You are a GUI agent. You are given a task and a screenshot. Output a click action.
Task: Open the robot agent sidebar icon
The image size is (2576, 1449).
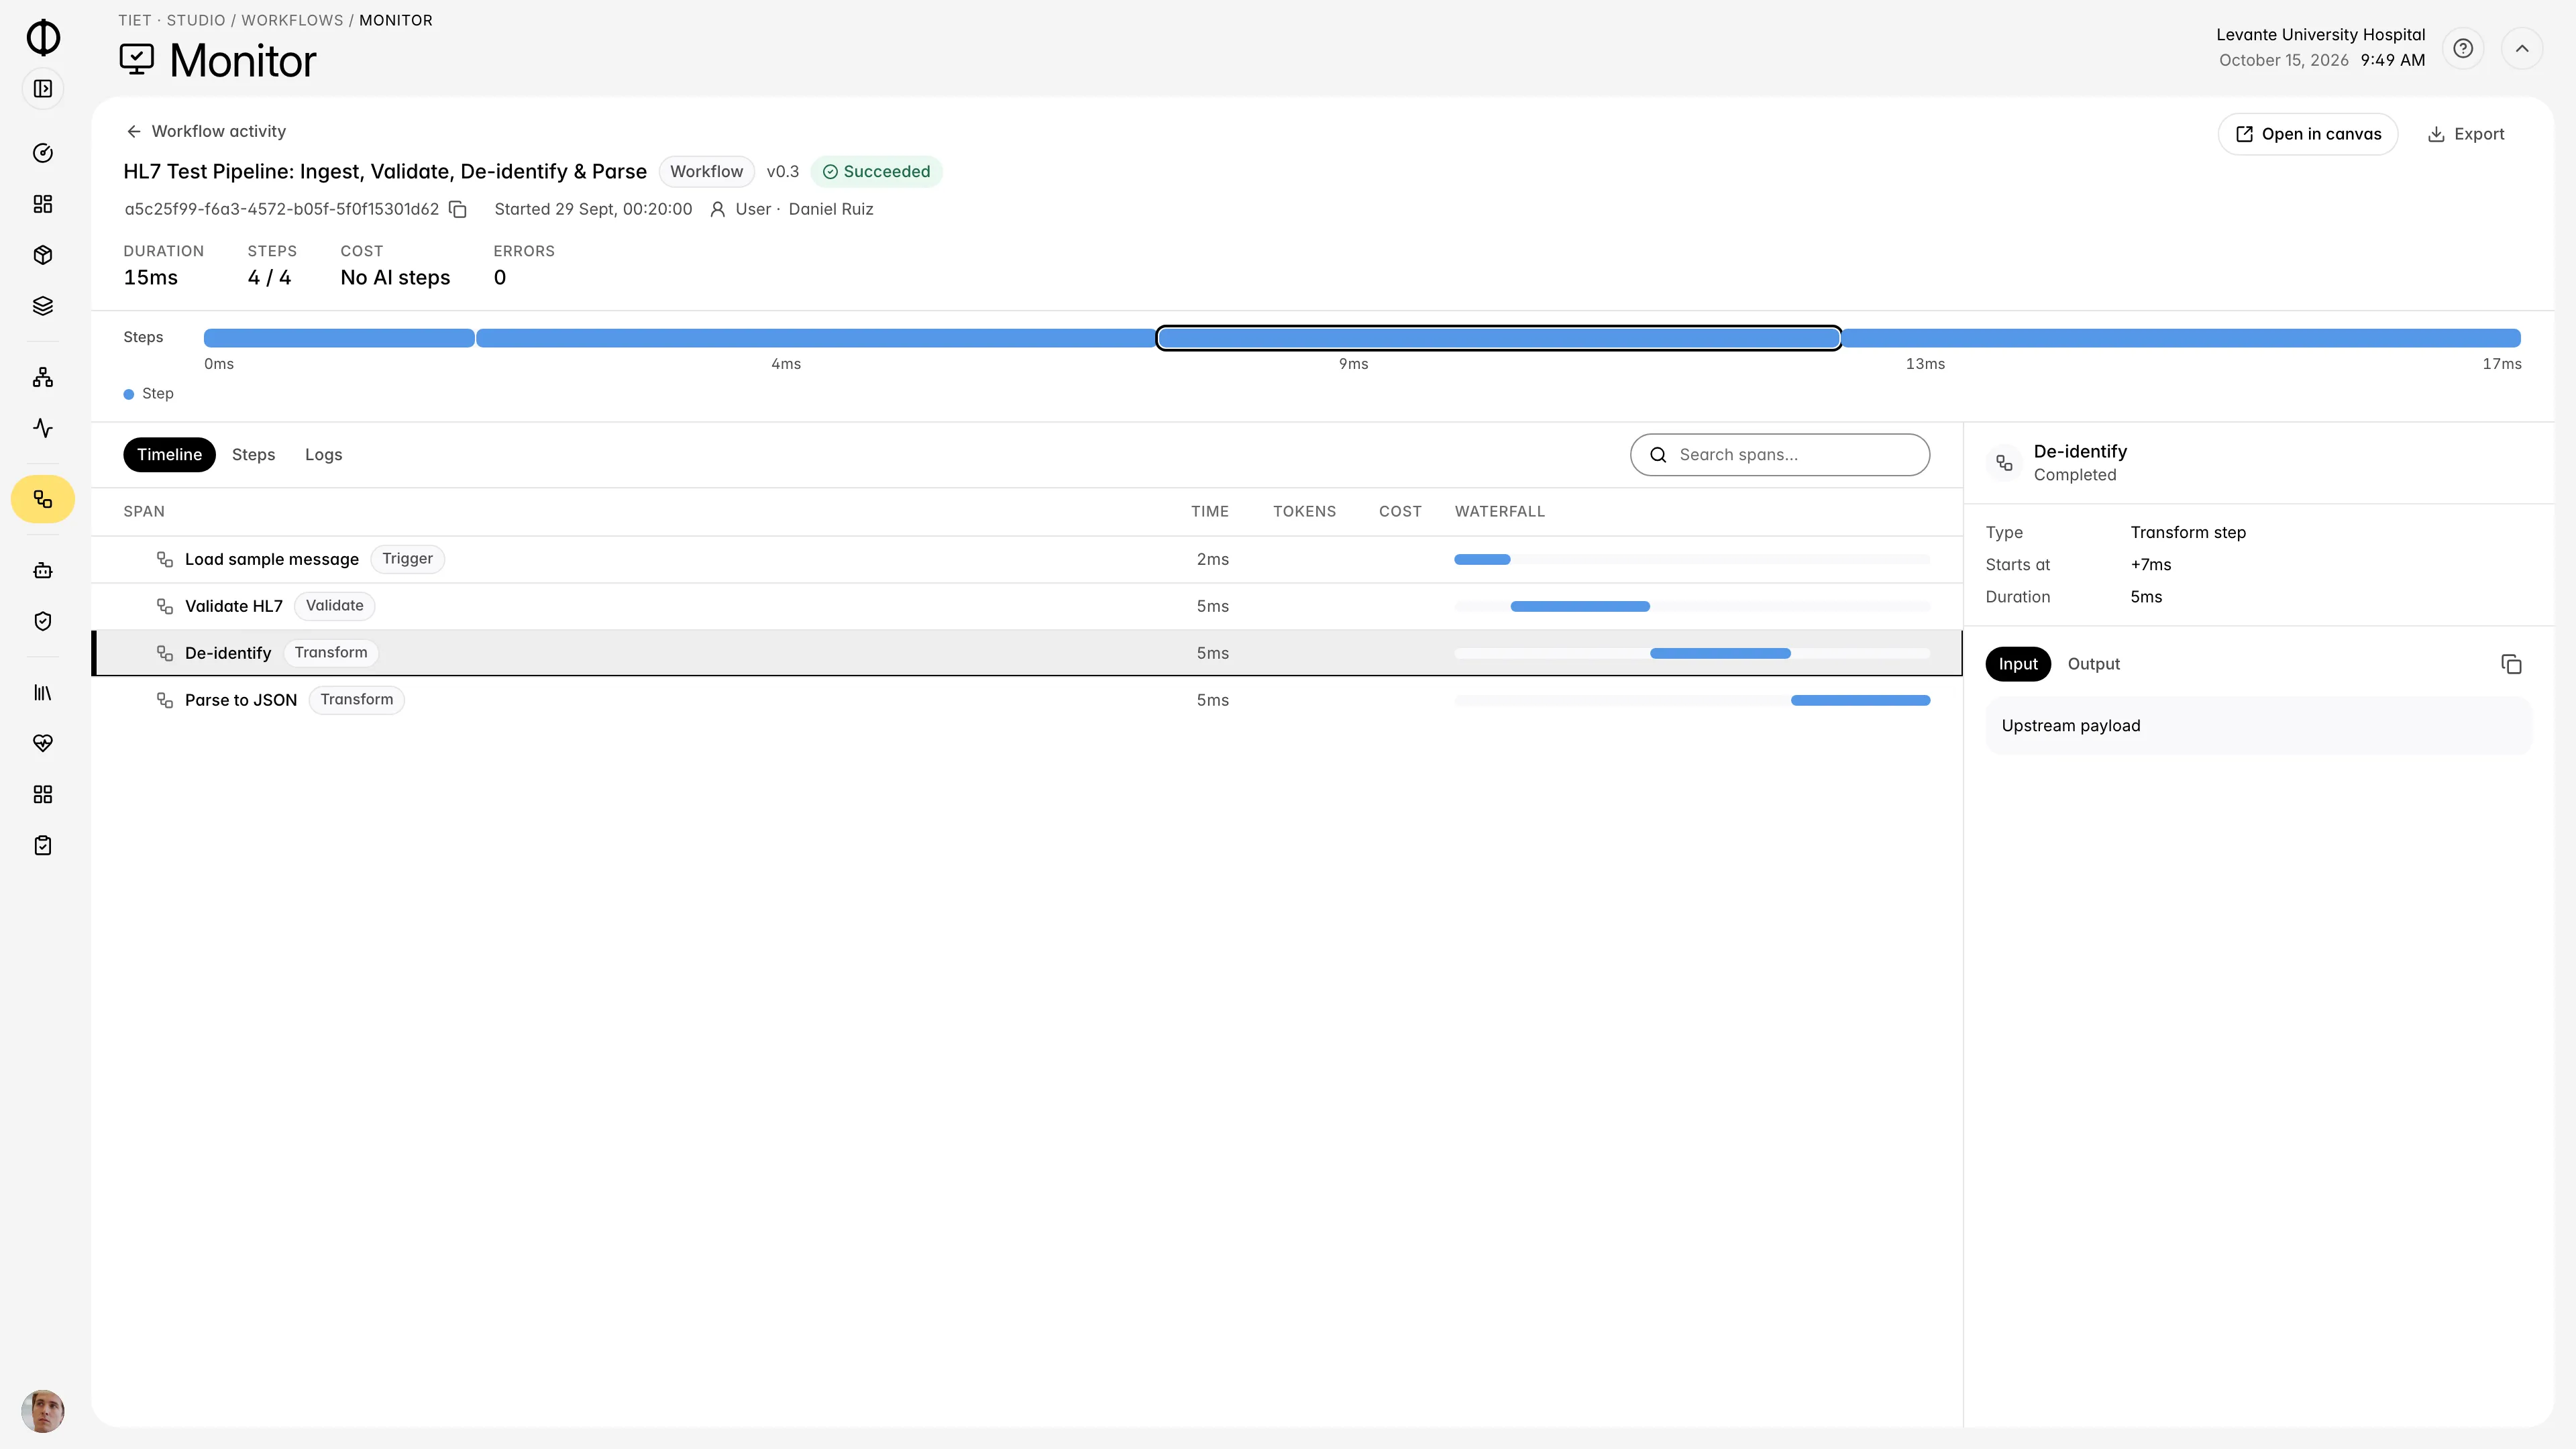(x=43, y=570)
